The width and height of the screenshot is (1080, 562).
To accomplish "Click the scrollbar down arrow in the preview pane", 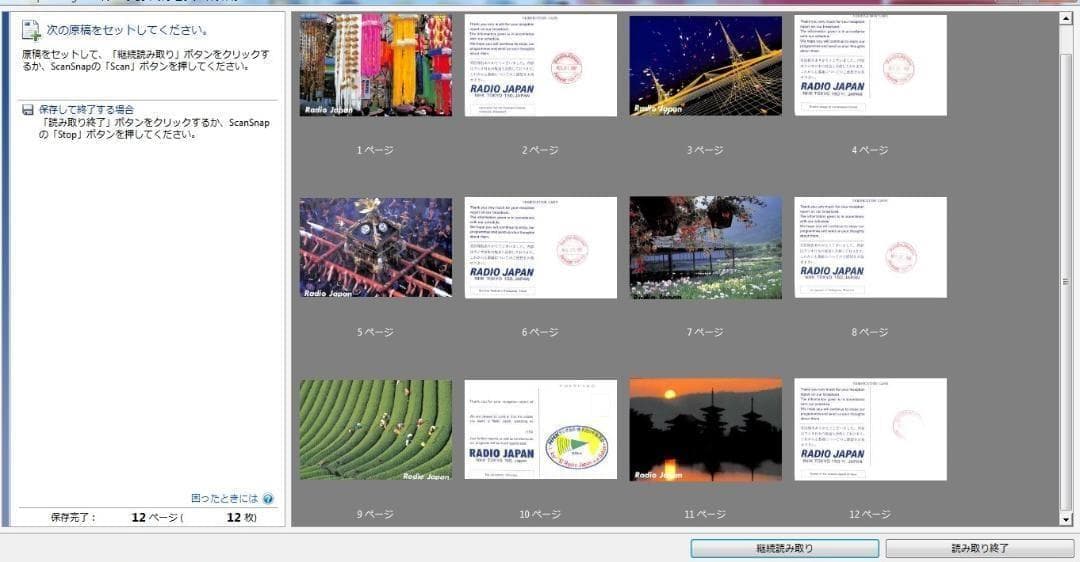I will (x=1066, y=519).
